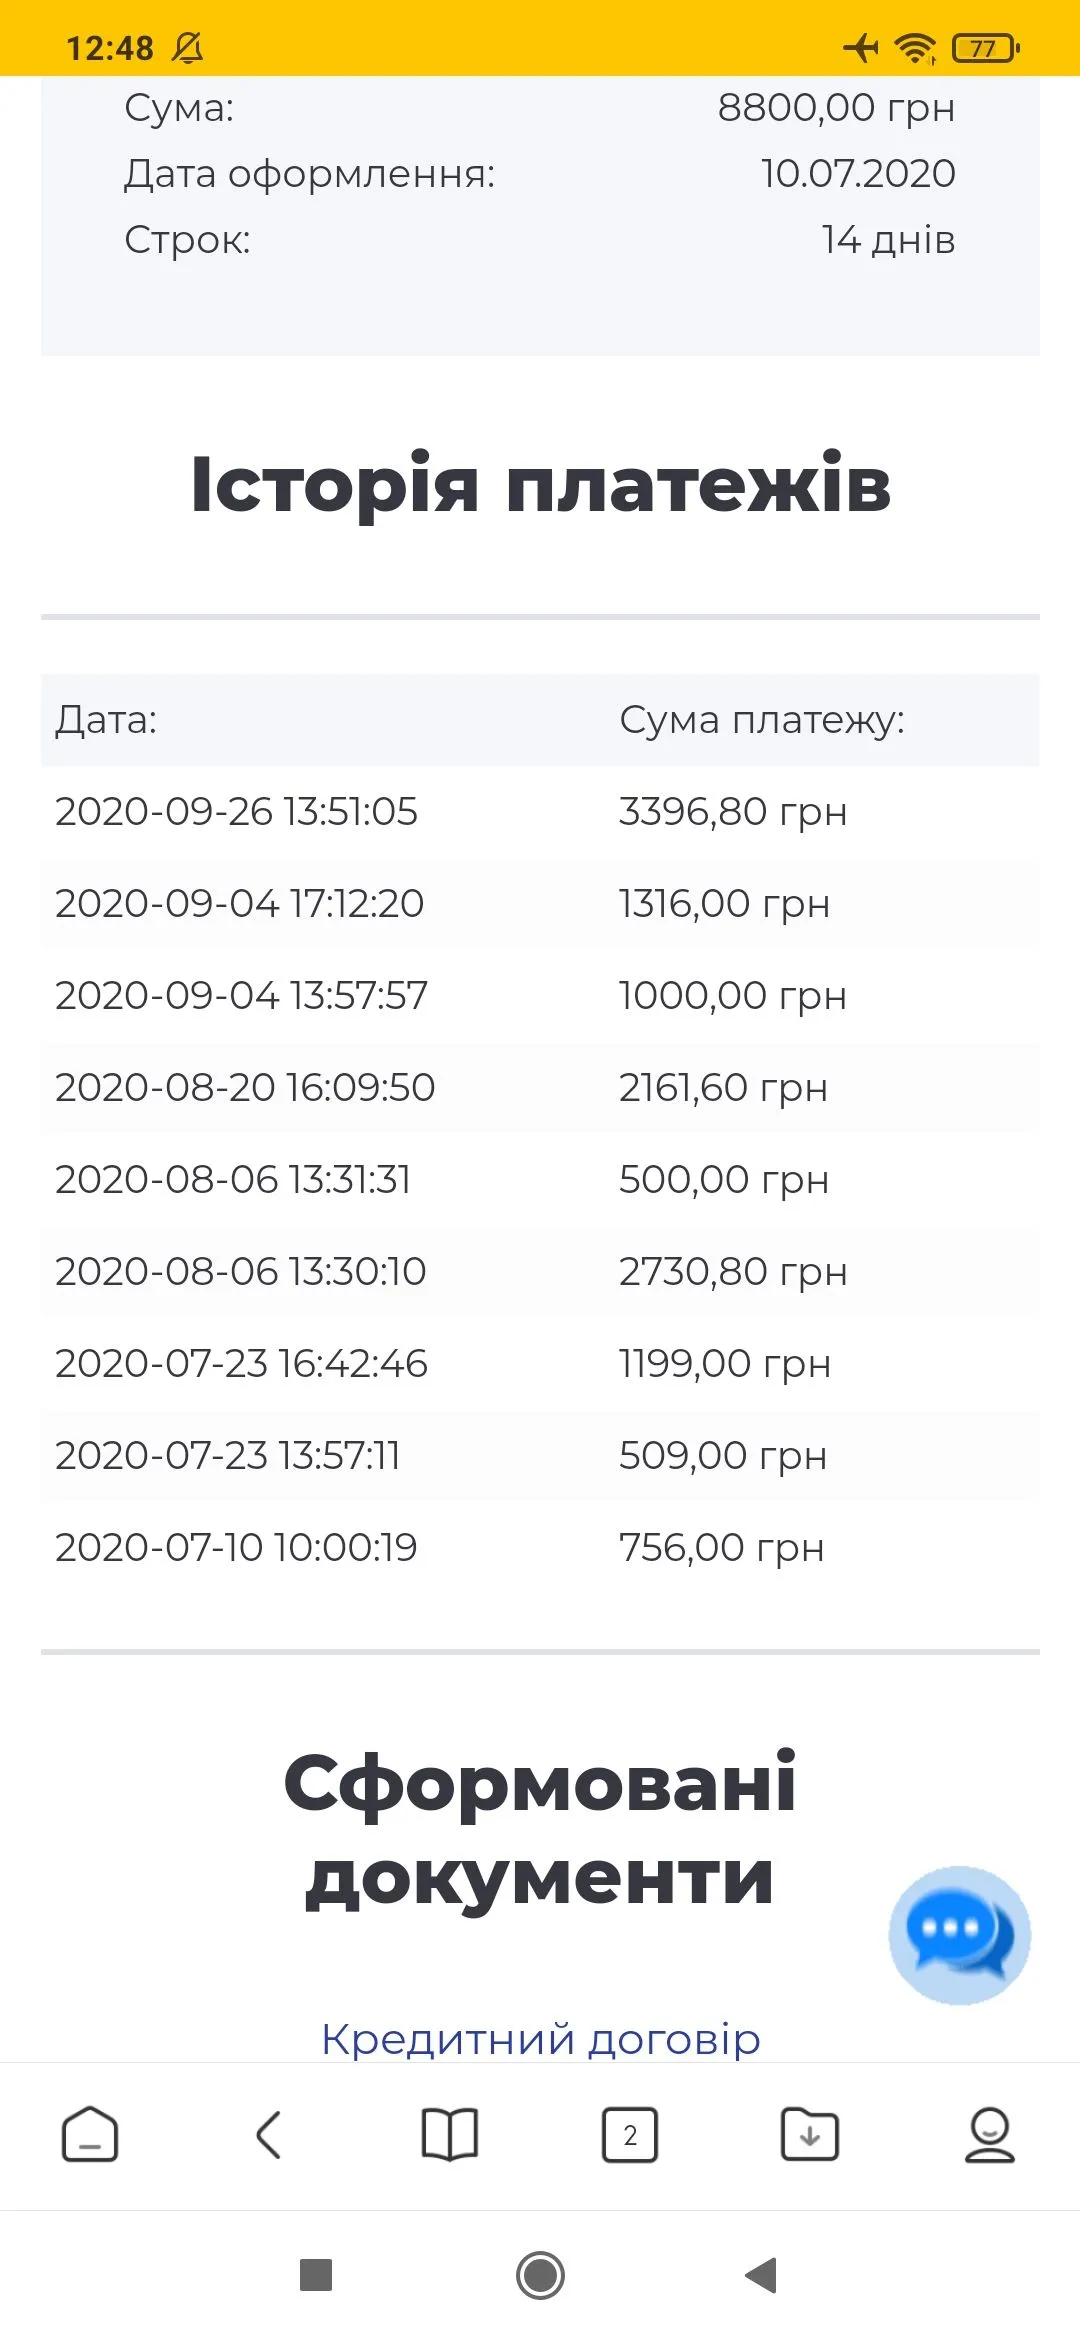Go back with browser back arrow
The height and width of the screenshot is (2340, 1080).
[x=269, y=2135]
